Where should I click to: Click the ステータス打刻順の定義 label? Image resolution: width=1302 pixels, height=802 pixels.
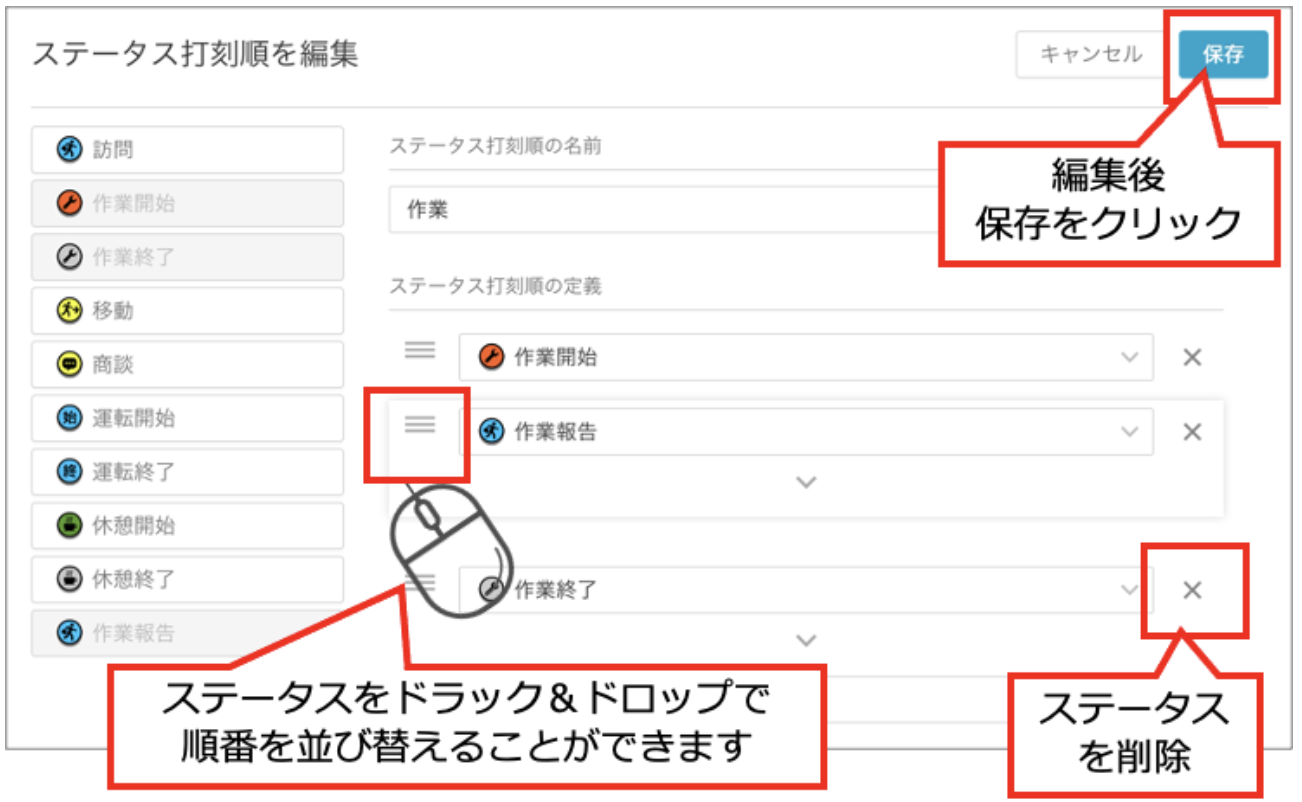(495, 286)
